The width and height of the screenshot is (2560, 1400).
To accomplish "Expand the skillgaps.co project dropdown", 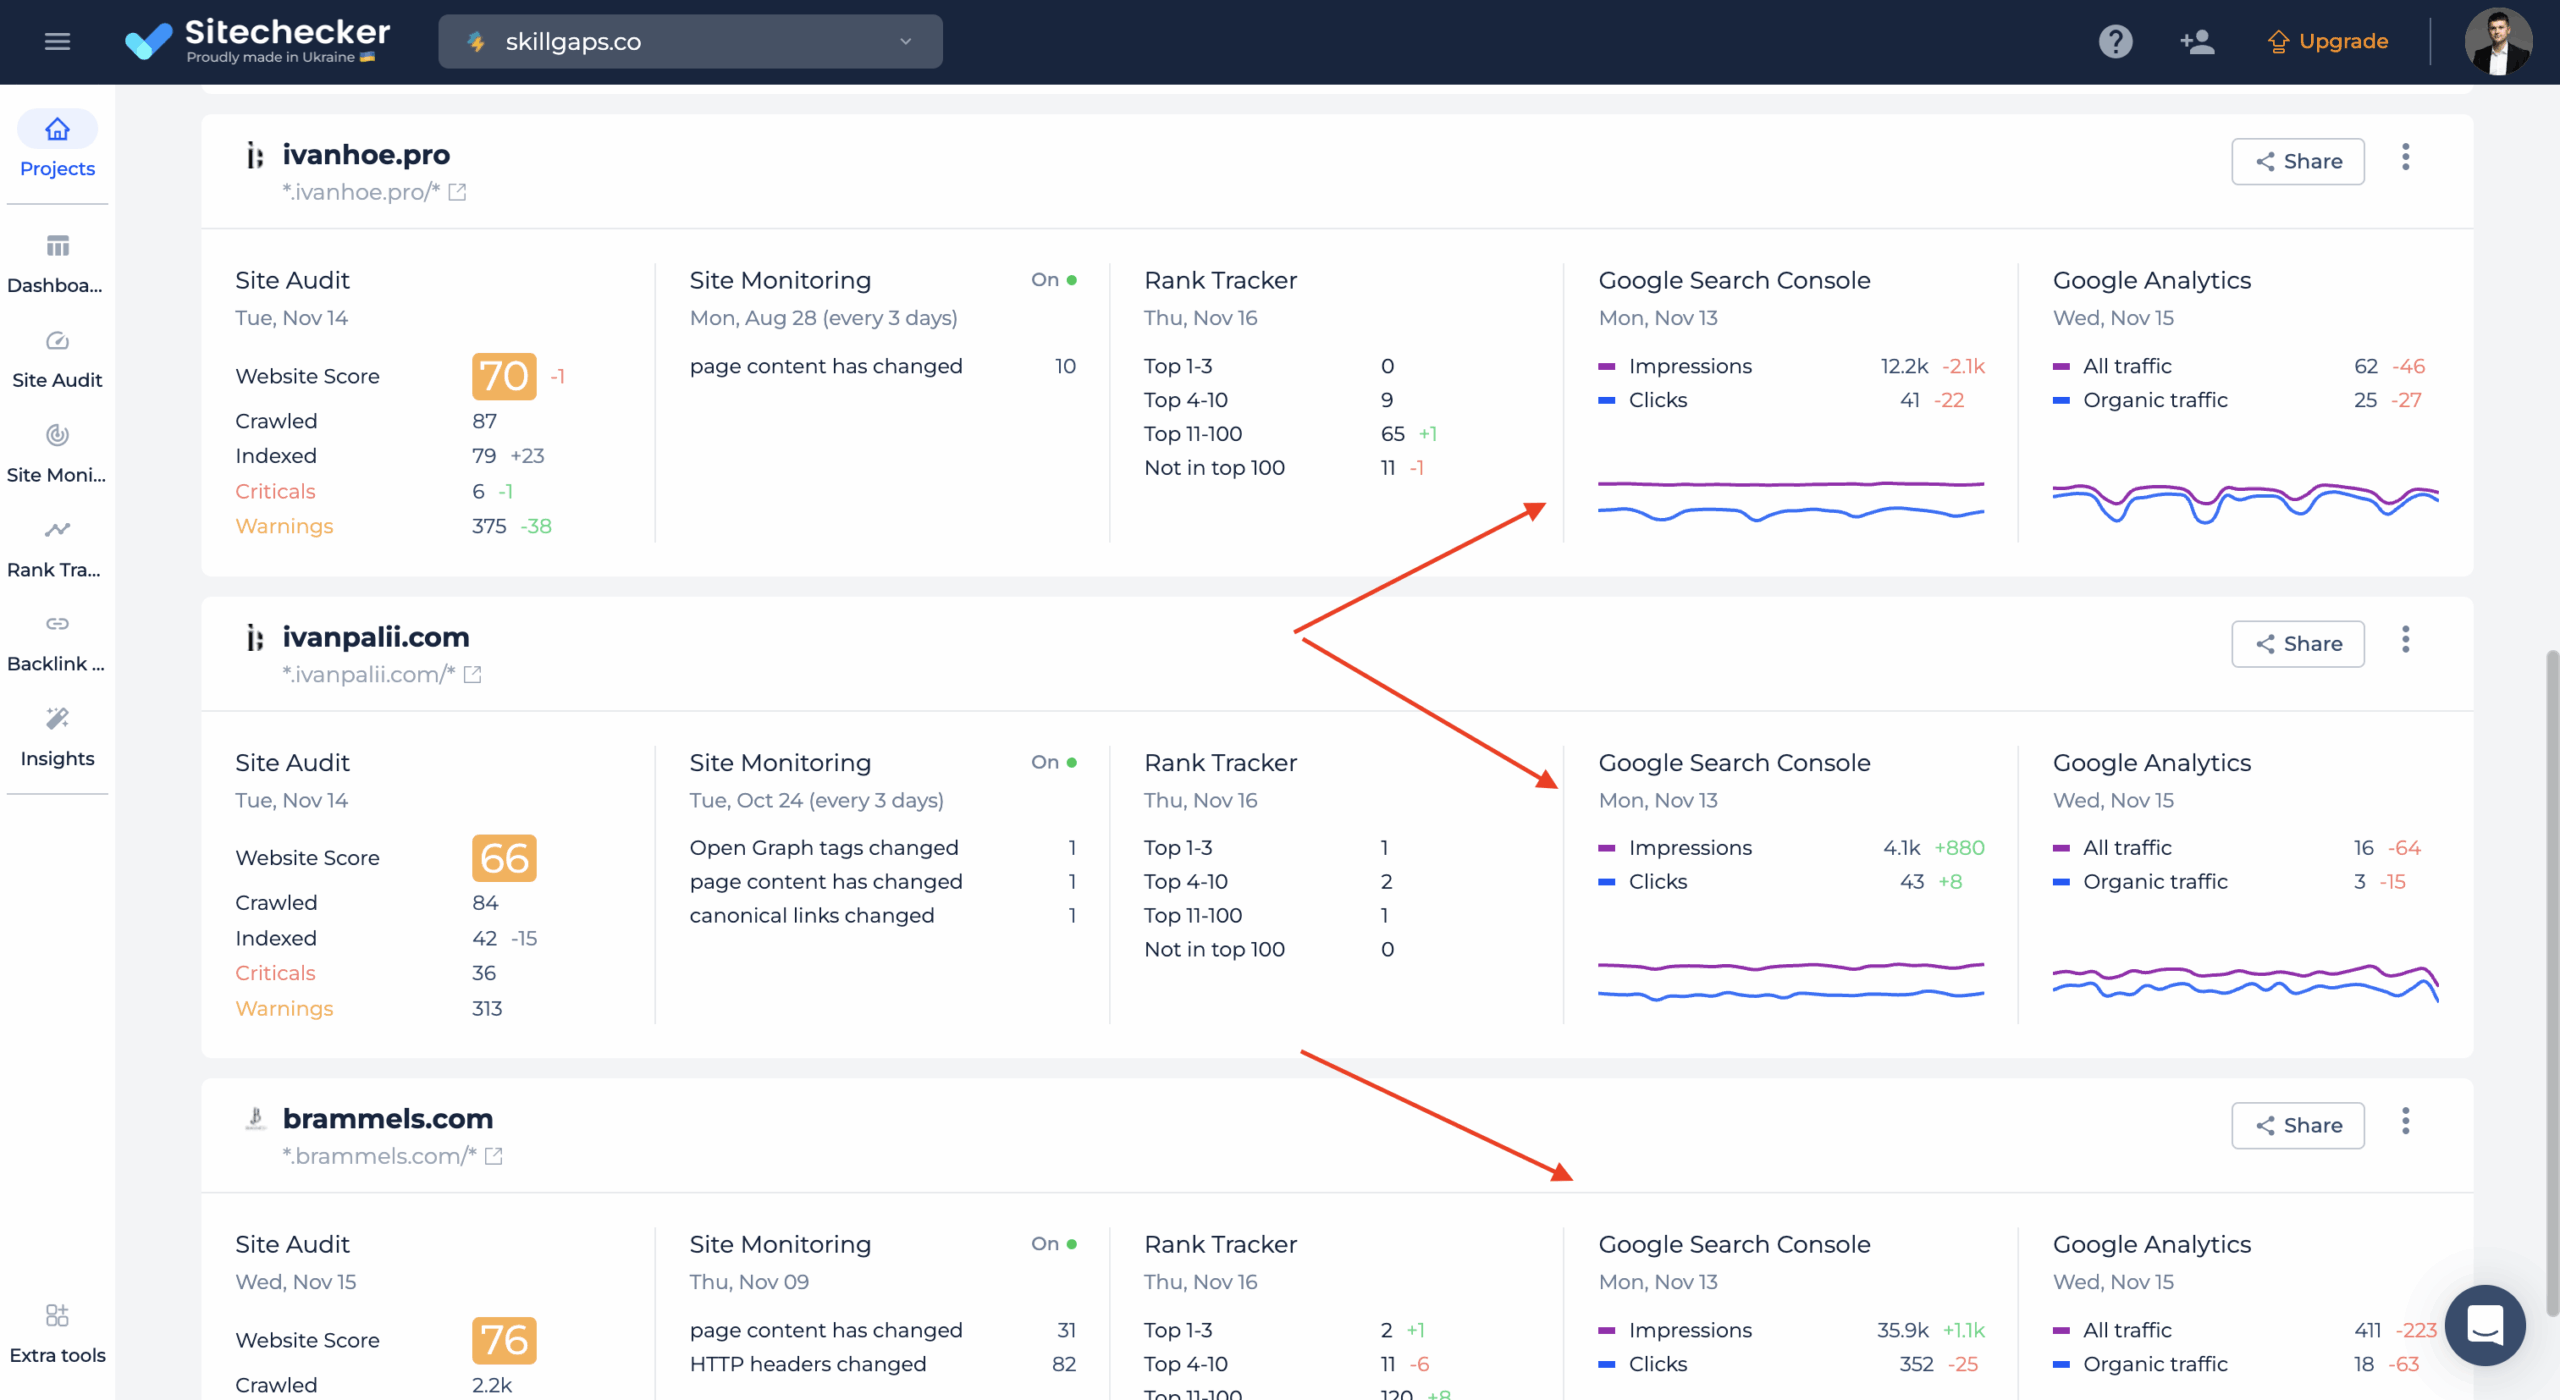I will click(x=690, y=41).
